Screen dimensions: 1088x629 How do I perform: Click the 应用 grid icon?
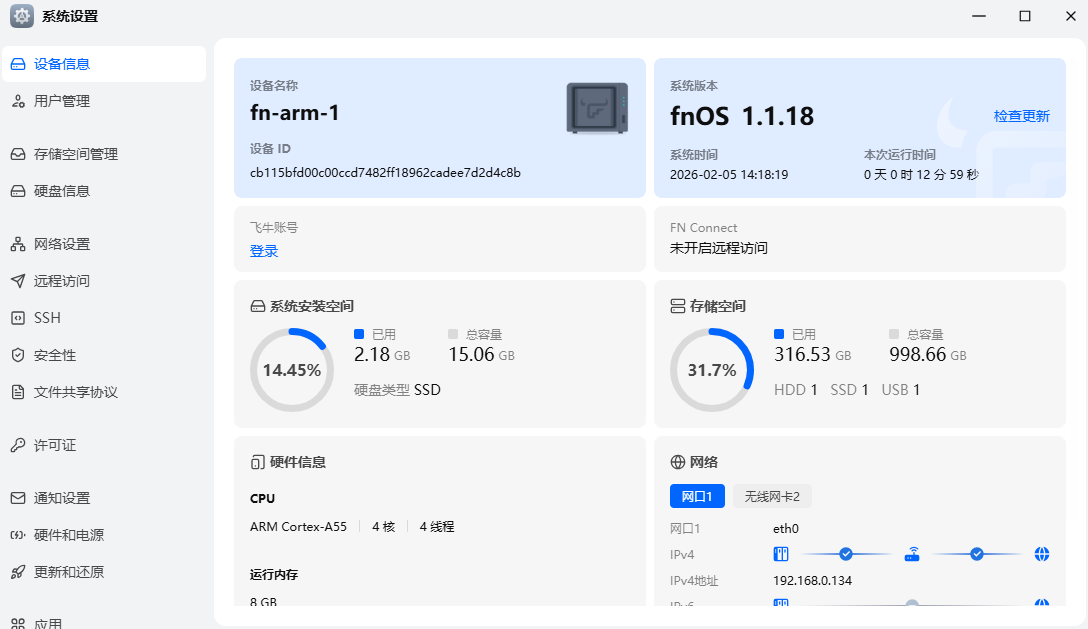click(x=18, y=623)
